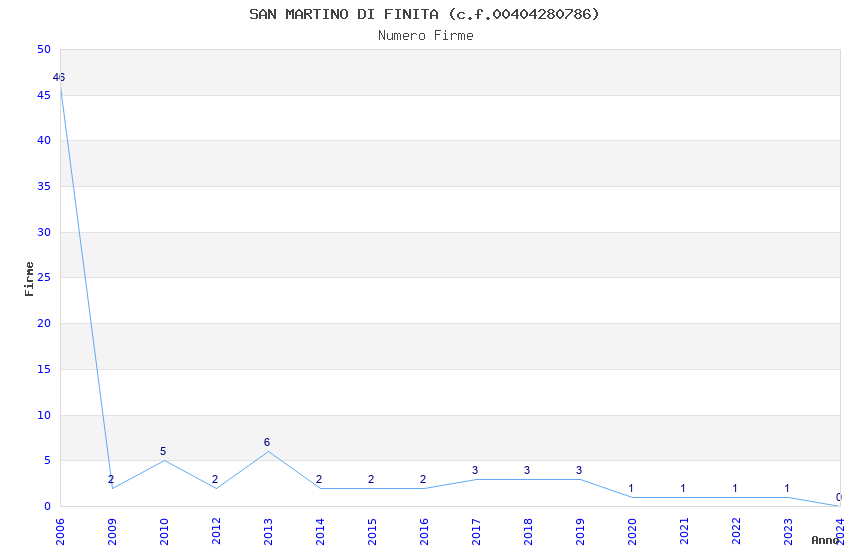Click the year 2017 on x-axis

(x=476, y=531)
